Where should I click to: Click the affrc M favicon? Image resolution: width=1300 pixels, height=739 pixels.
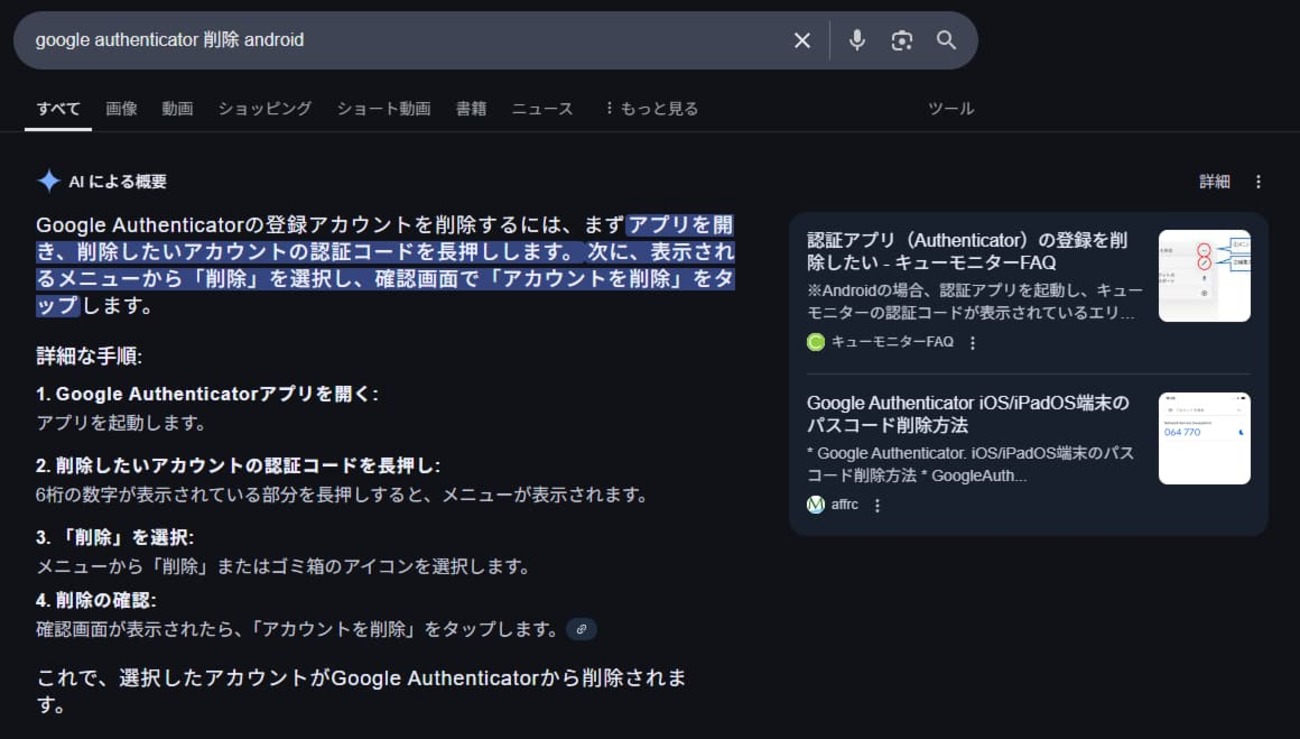pyautogui.click(x=815, y=504)
